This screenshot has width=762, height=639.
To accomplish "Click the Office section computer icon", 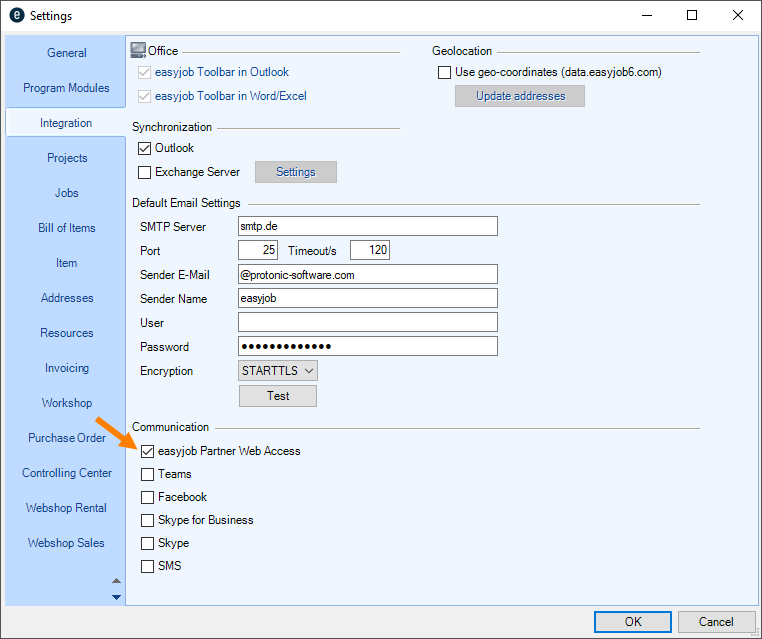I will [x=139, y=50].
